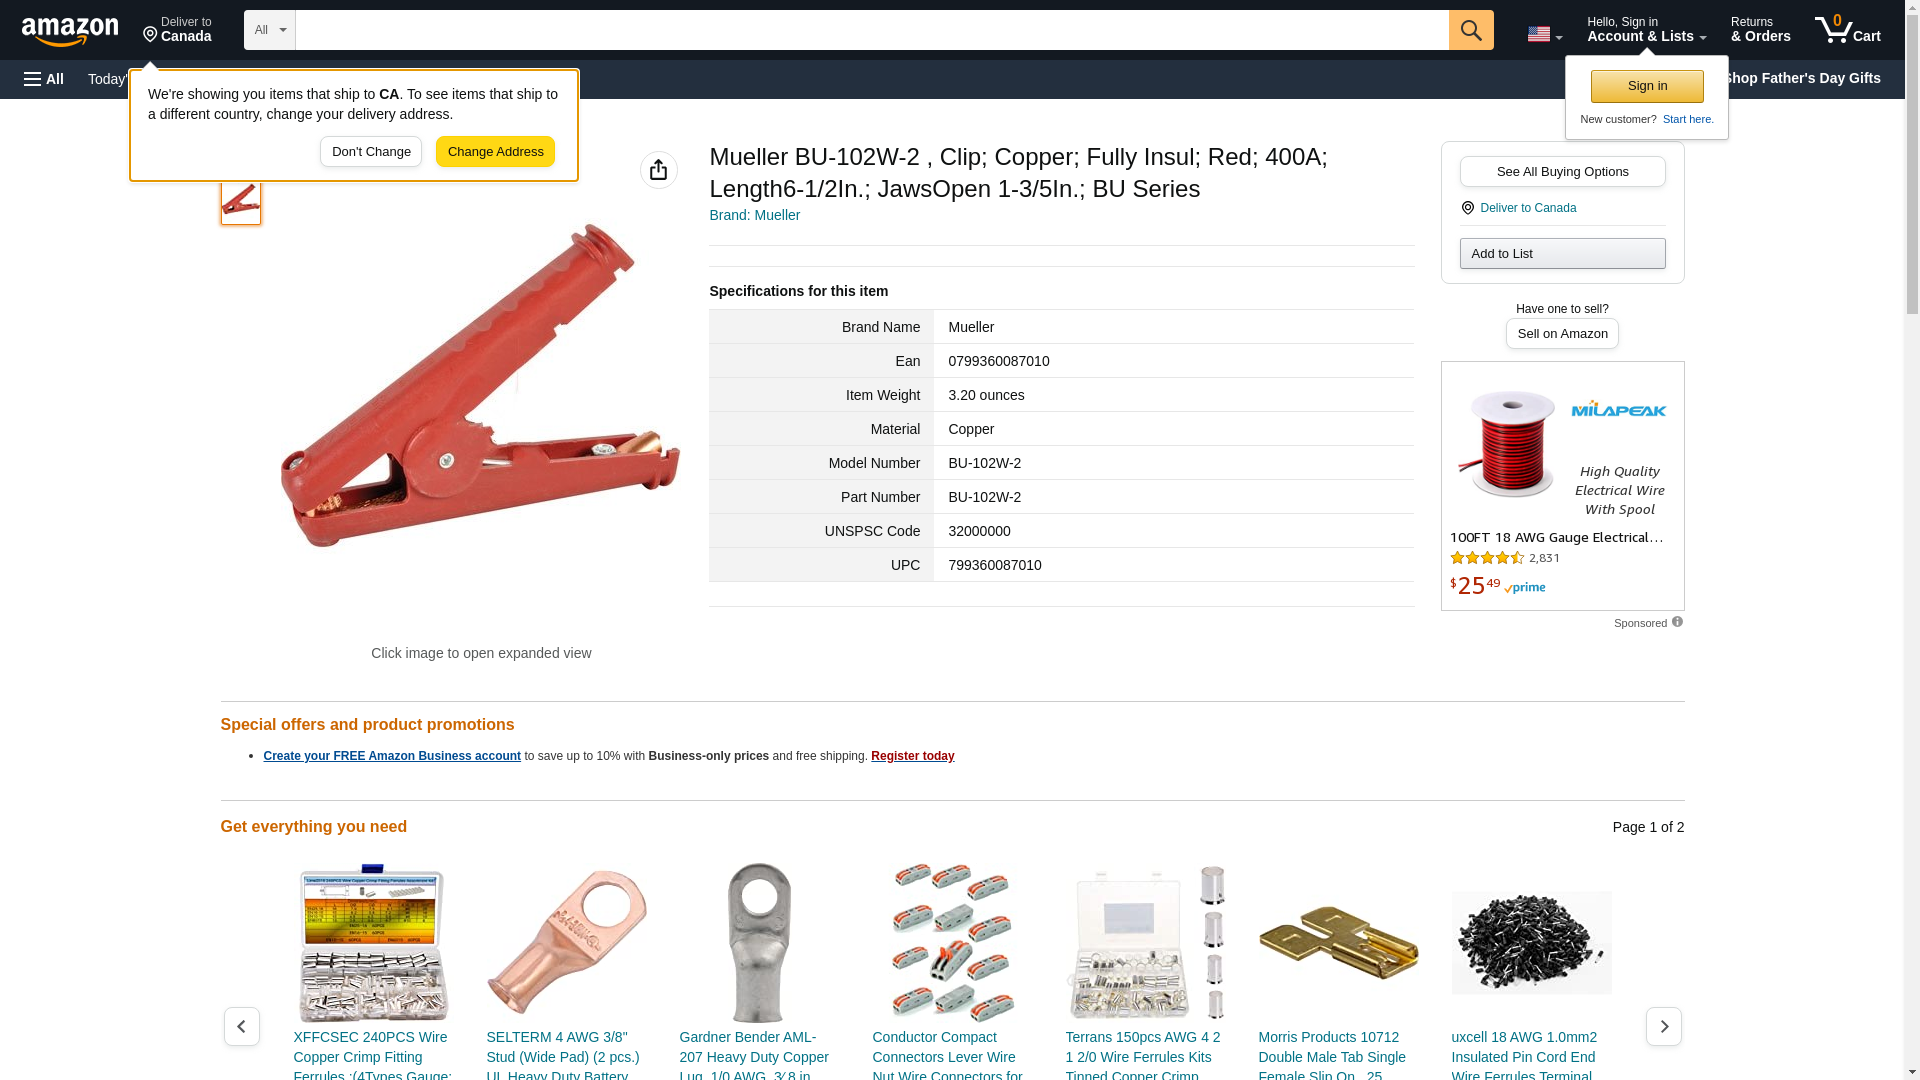The image size is (1920, 1080).
Task: Click the Change Address button
Action: click(x=495, y=152)
